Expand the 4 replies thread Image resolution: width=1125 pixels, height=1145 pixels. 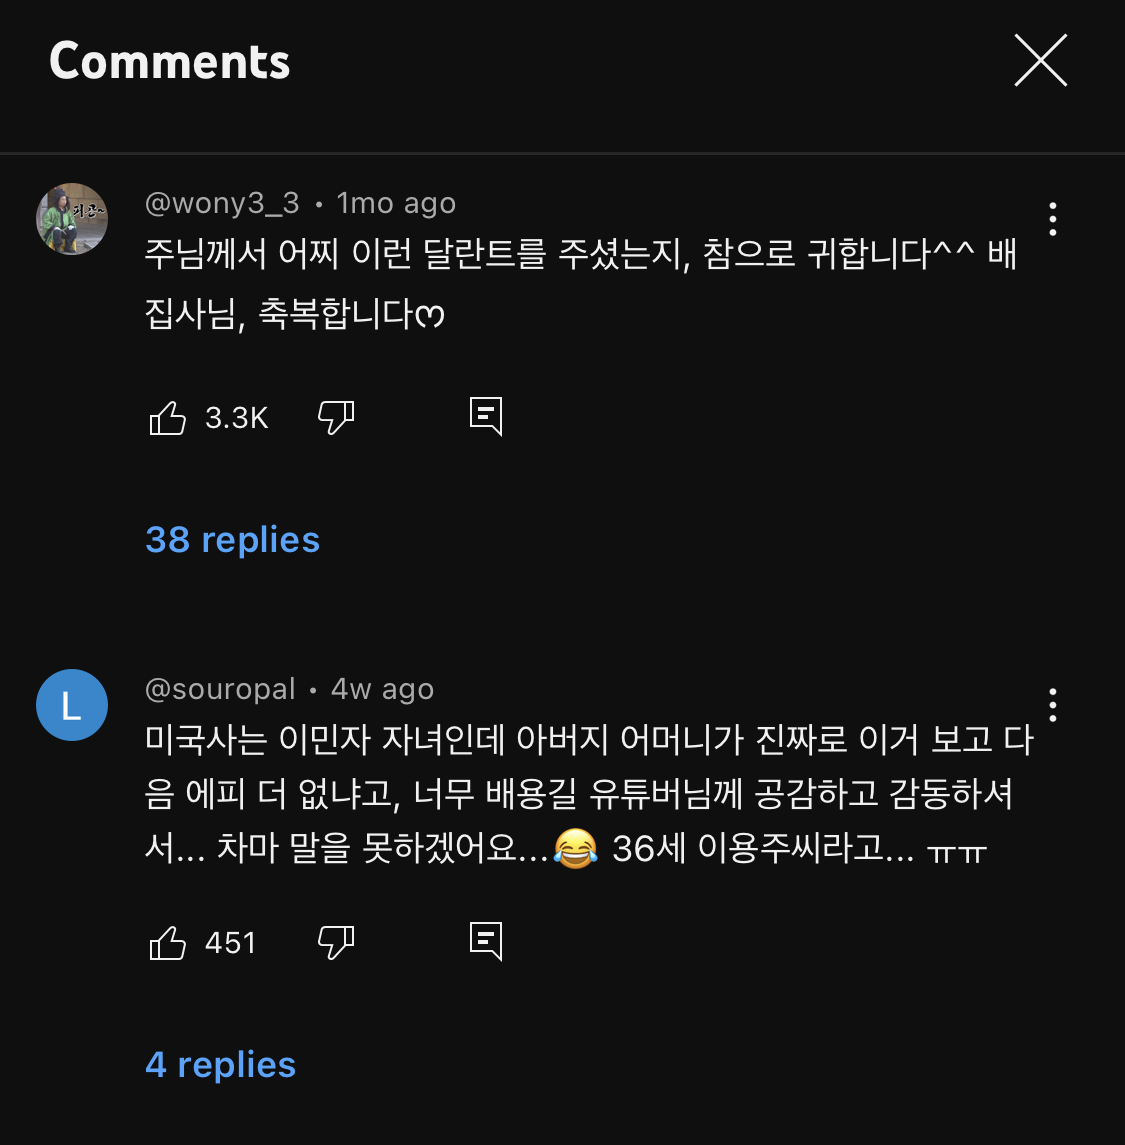click(220, 1065)
